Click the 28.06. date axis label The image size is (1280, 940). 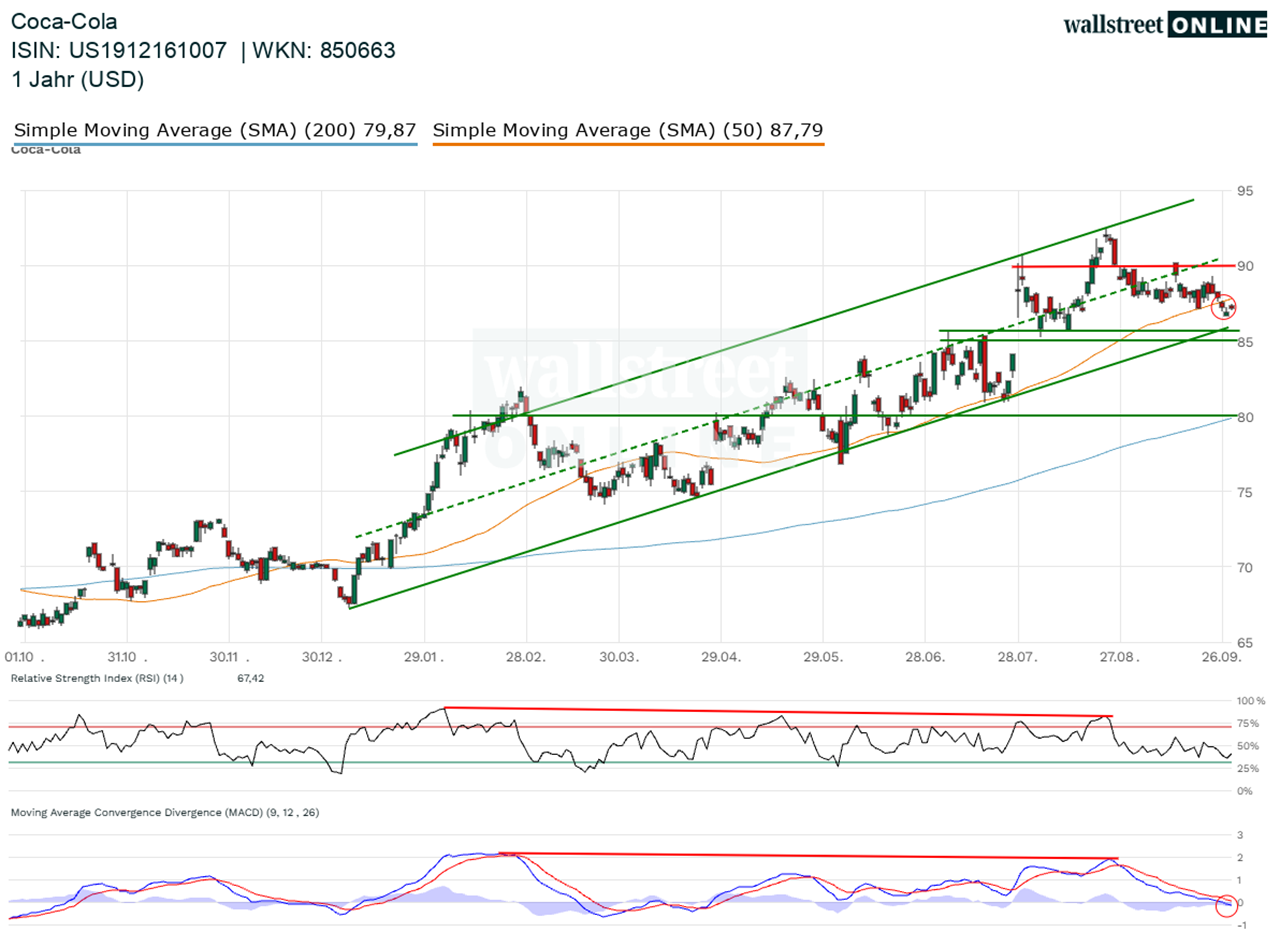click(x=926, y=657)
